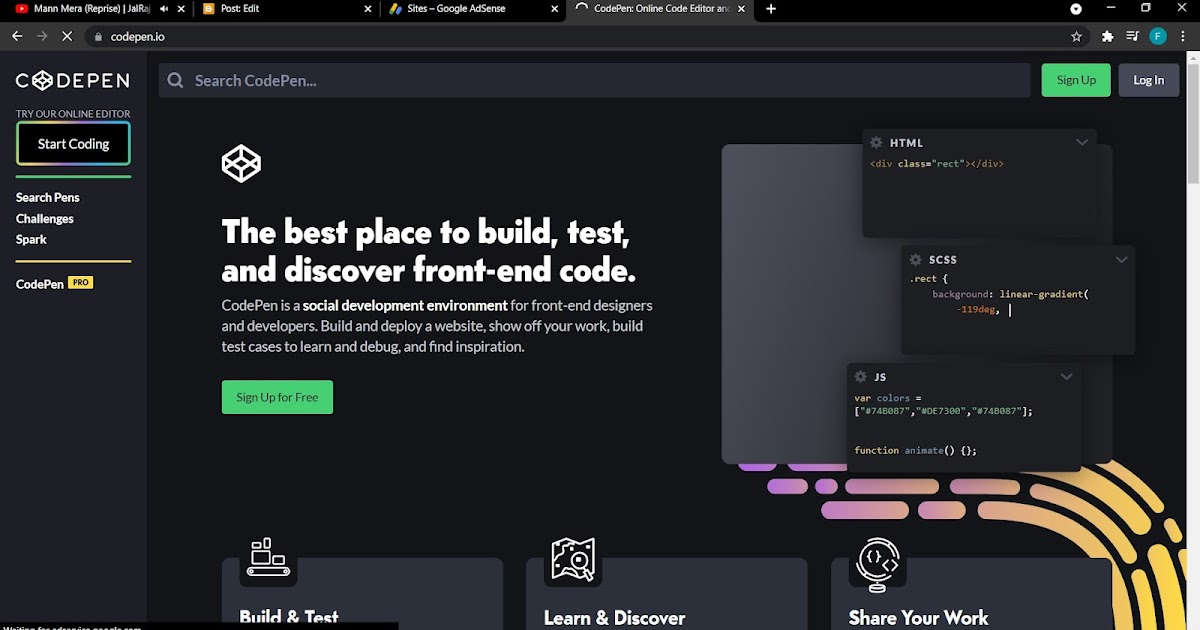Click the Start Coding button
The image size is (1200, 630).
[x=72, y=143]
